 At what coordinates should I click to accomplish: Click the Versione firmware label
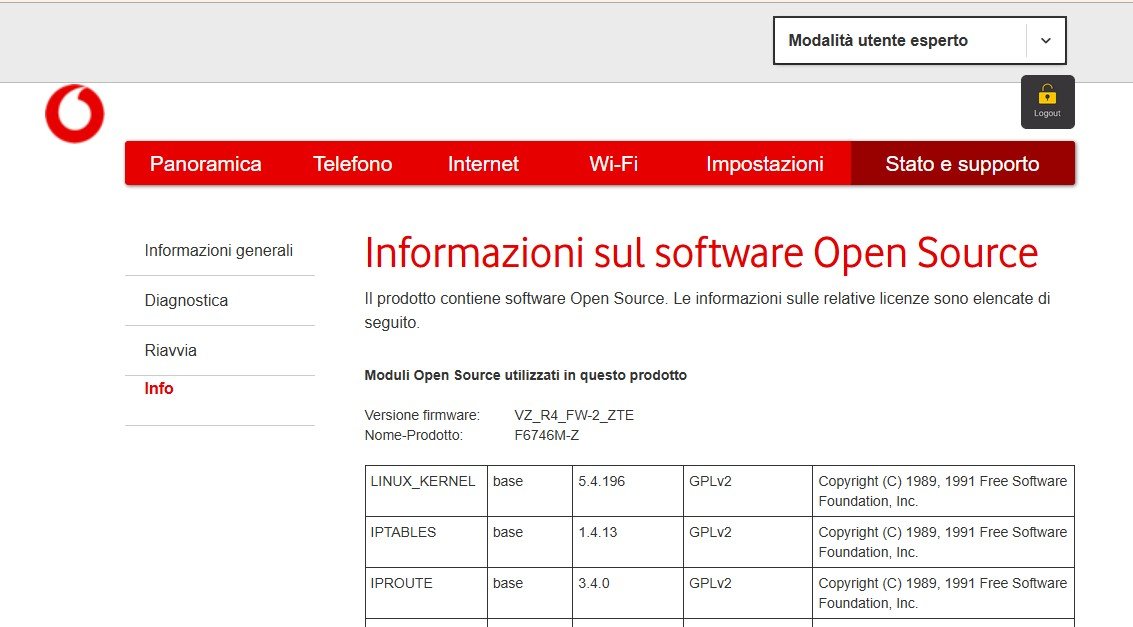pos(422,415)
